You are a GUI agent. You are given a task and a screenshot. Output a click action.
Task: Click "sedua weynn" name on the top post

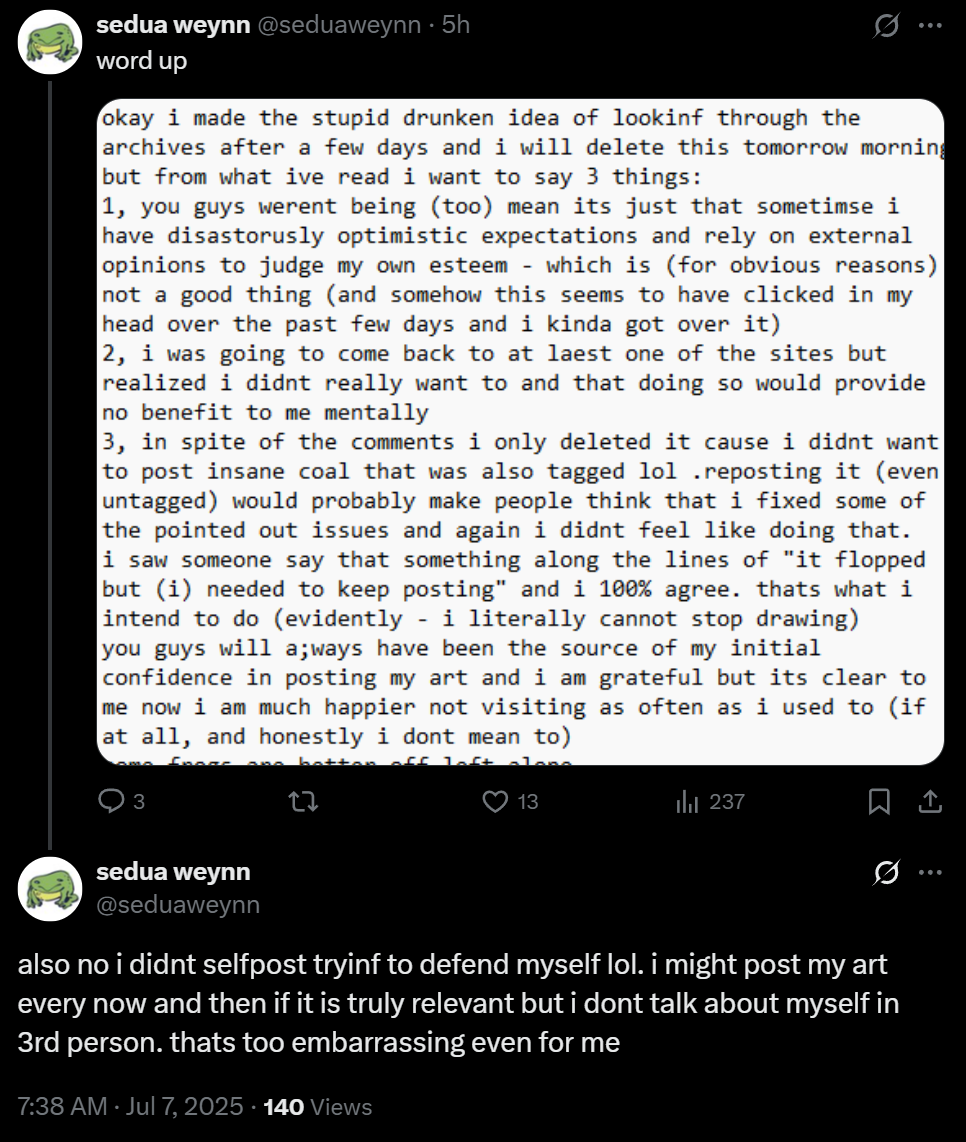pyautogui.click(x=173, y=26)
